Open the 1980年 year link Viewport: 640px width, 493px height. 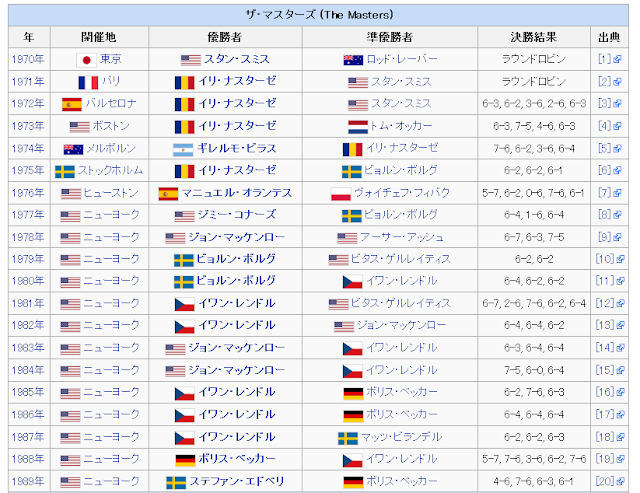coord(28,281)
